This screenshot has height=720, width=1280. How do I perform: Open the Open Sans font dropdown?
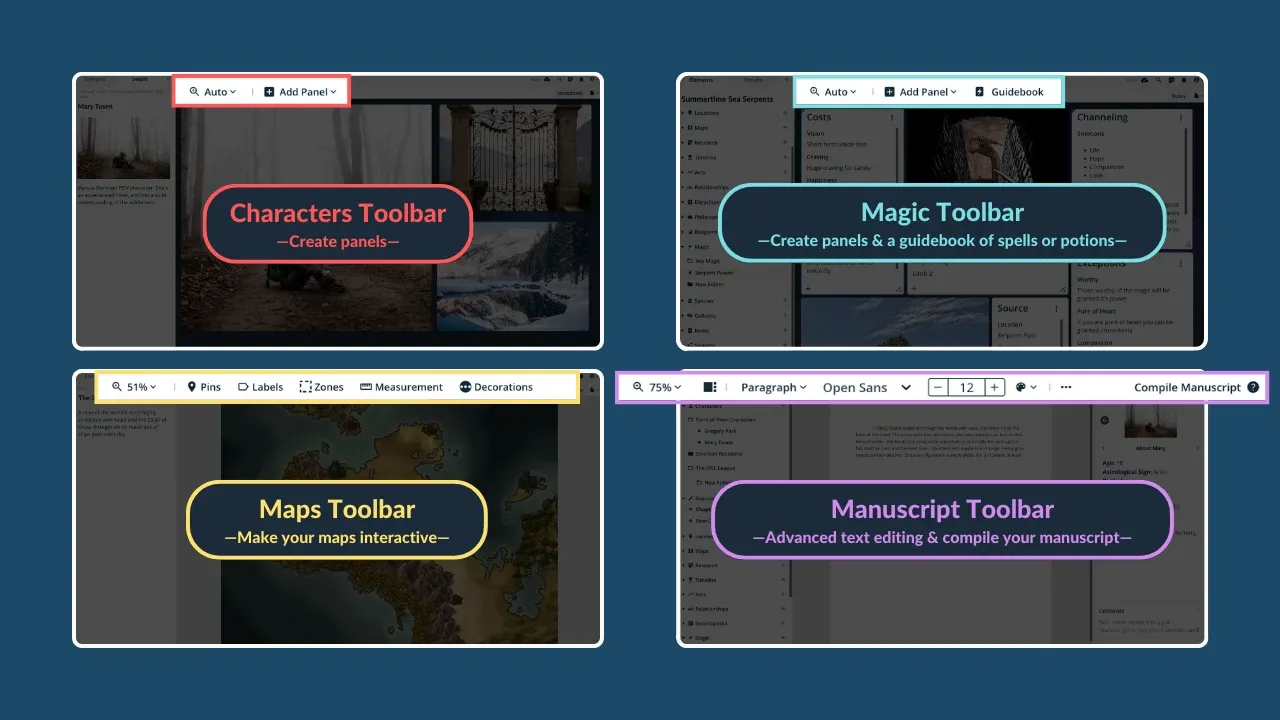pyautogui.click(x=866, y=387)
